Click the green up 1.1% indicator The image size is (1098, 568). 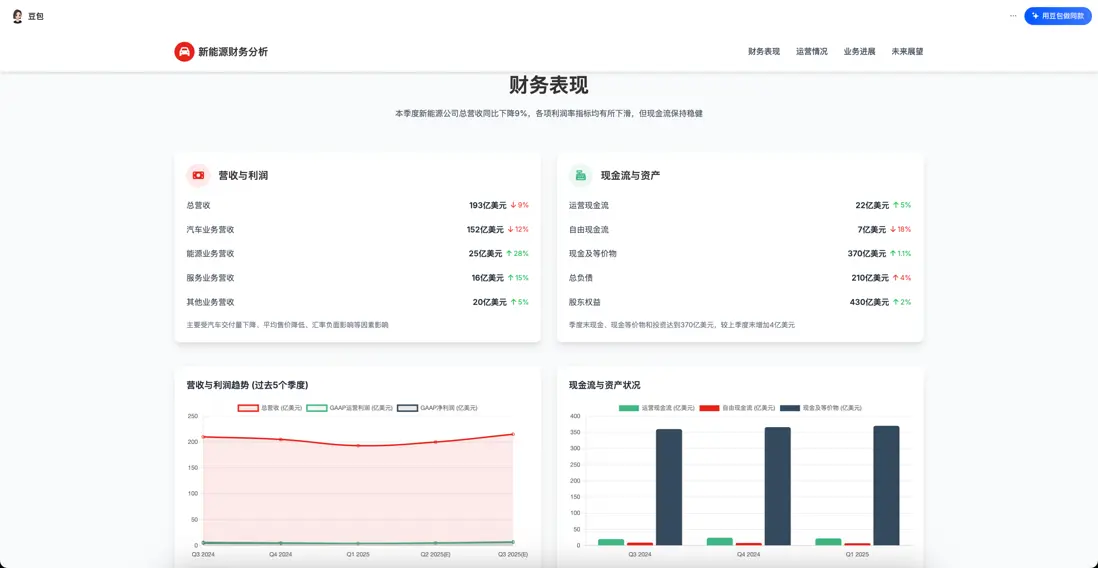pyautogui.click(x=901, y=254)
